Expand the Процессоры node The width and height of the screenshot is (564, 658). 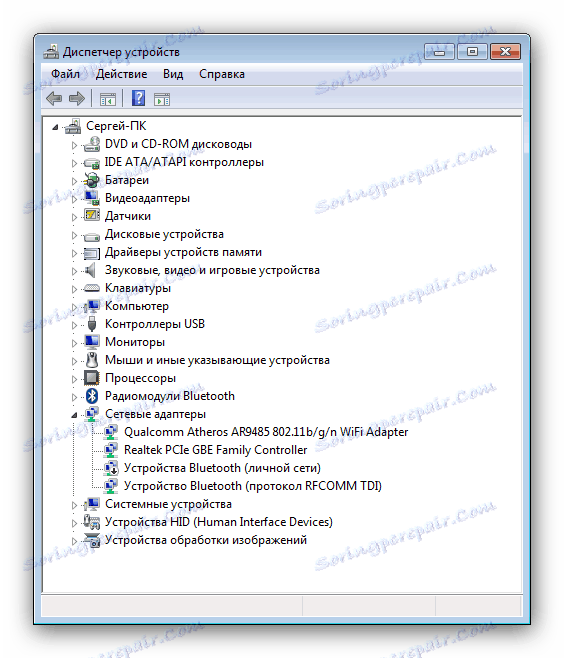[74, 379]
